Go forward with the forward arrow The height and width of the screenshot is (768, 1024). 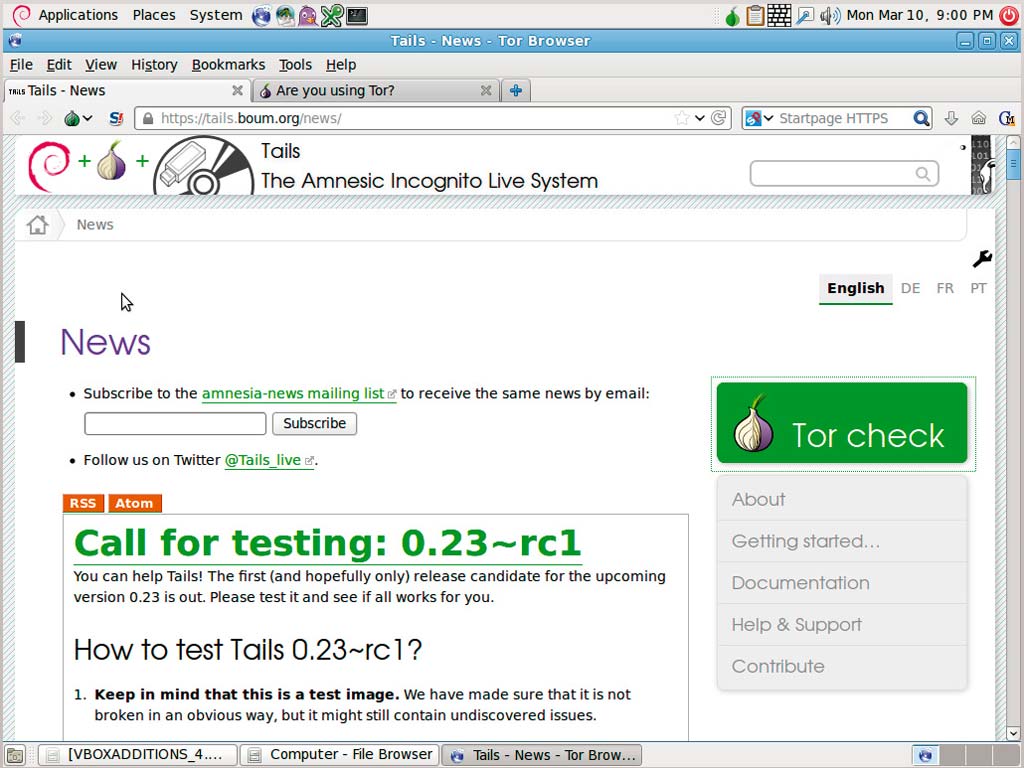click(44, 118)
